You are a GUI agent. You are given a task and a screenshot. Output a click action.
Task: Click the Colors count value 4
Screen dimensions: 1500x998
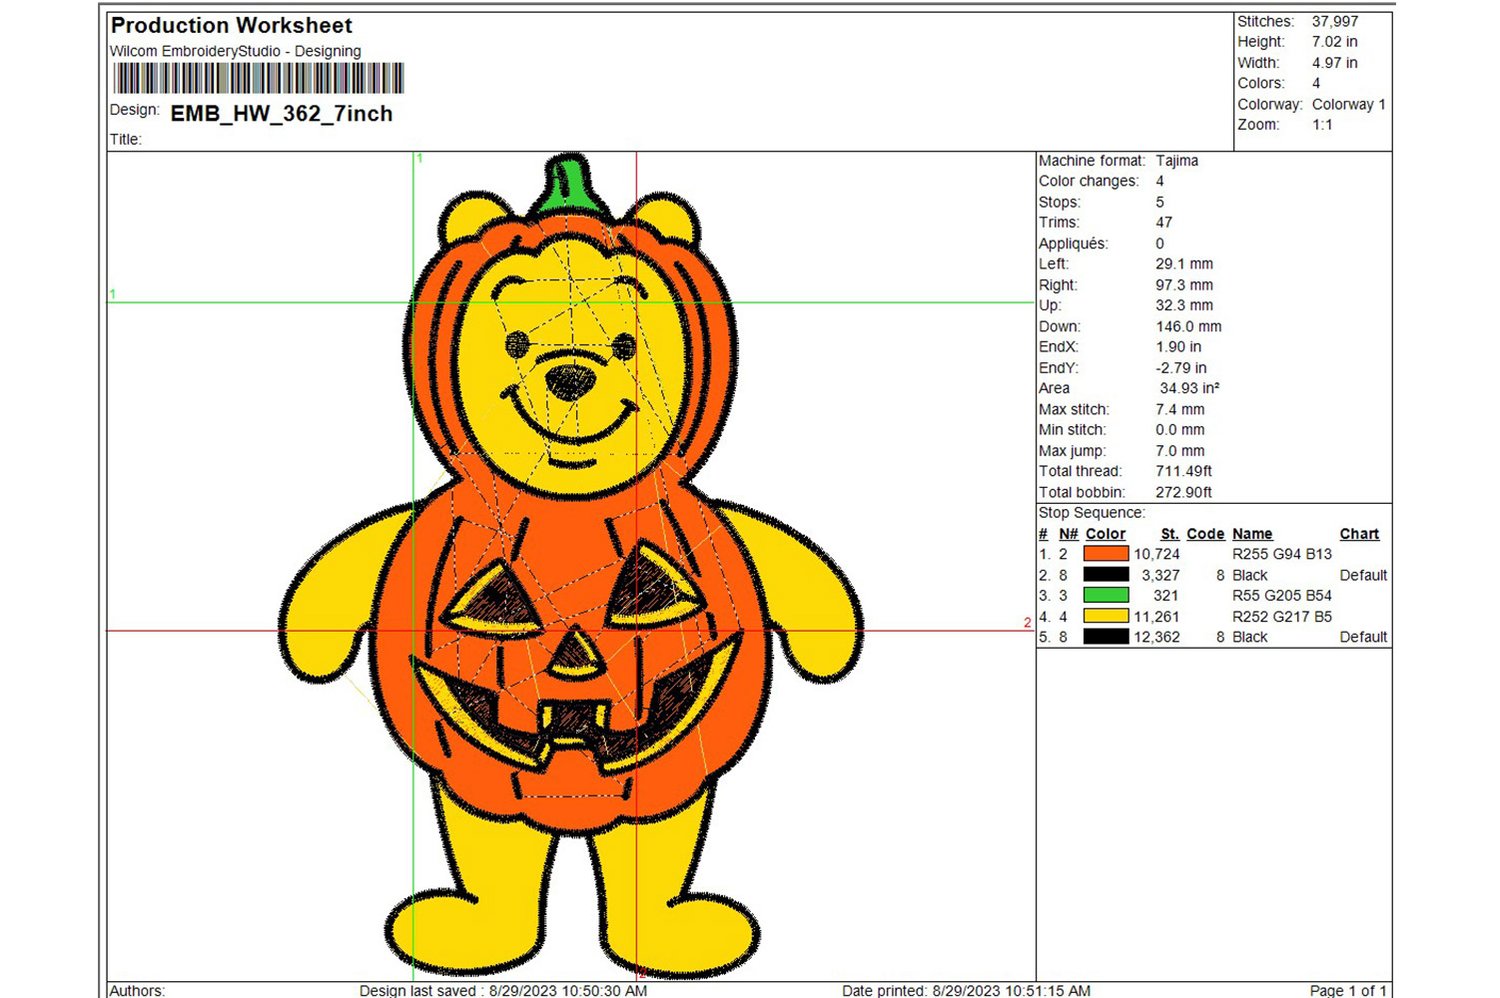[x=1316, y=83]
